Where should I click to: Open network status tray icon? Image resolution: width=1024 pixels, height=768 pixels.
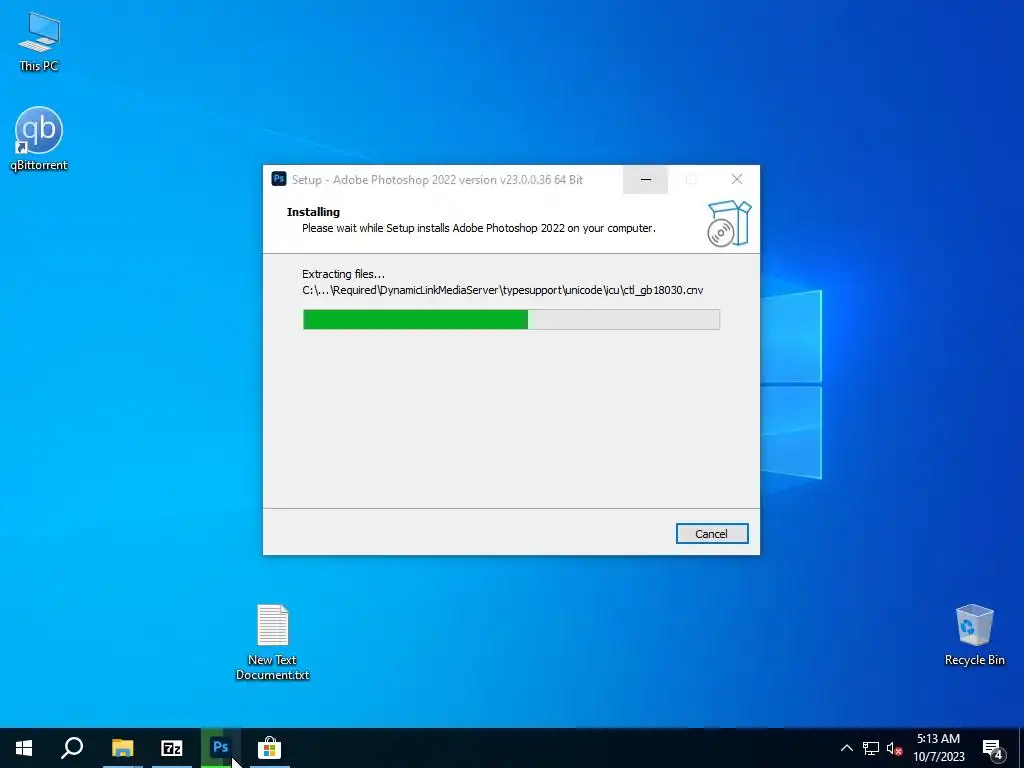(x=871, y=748)
